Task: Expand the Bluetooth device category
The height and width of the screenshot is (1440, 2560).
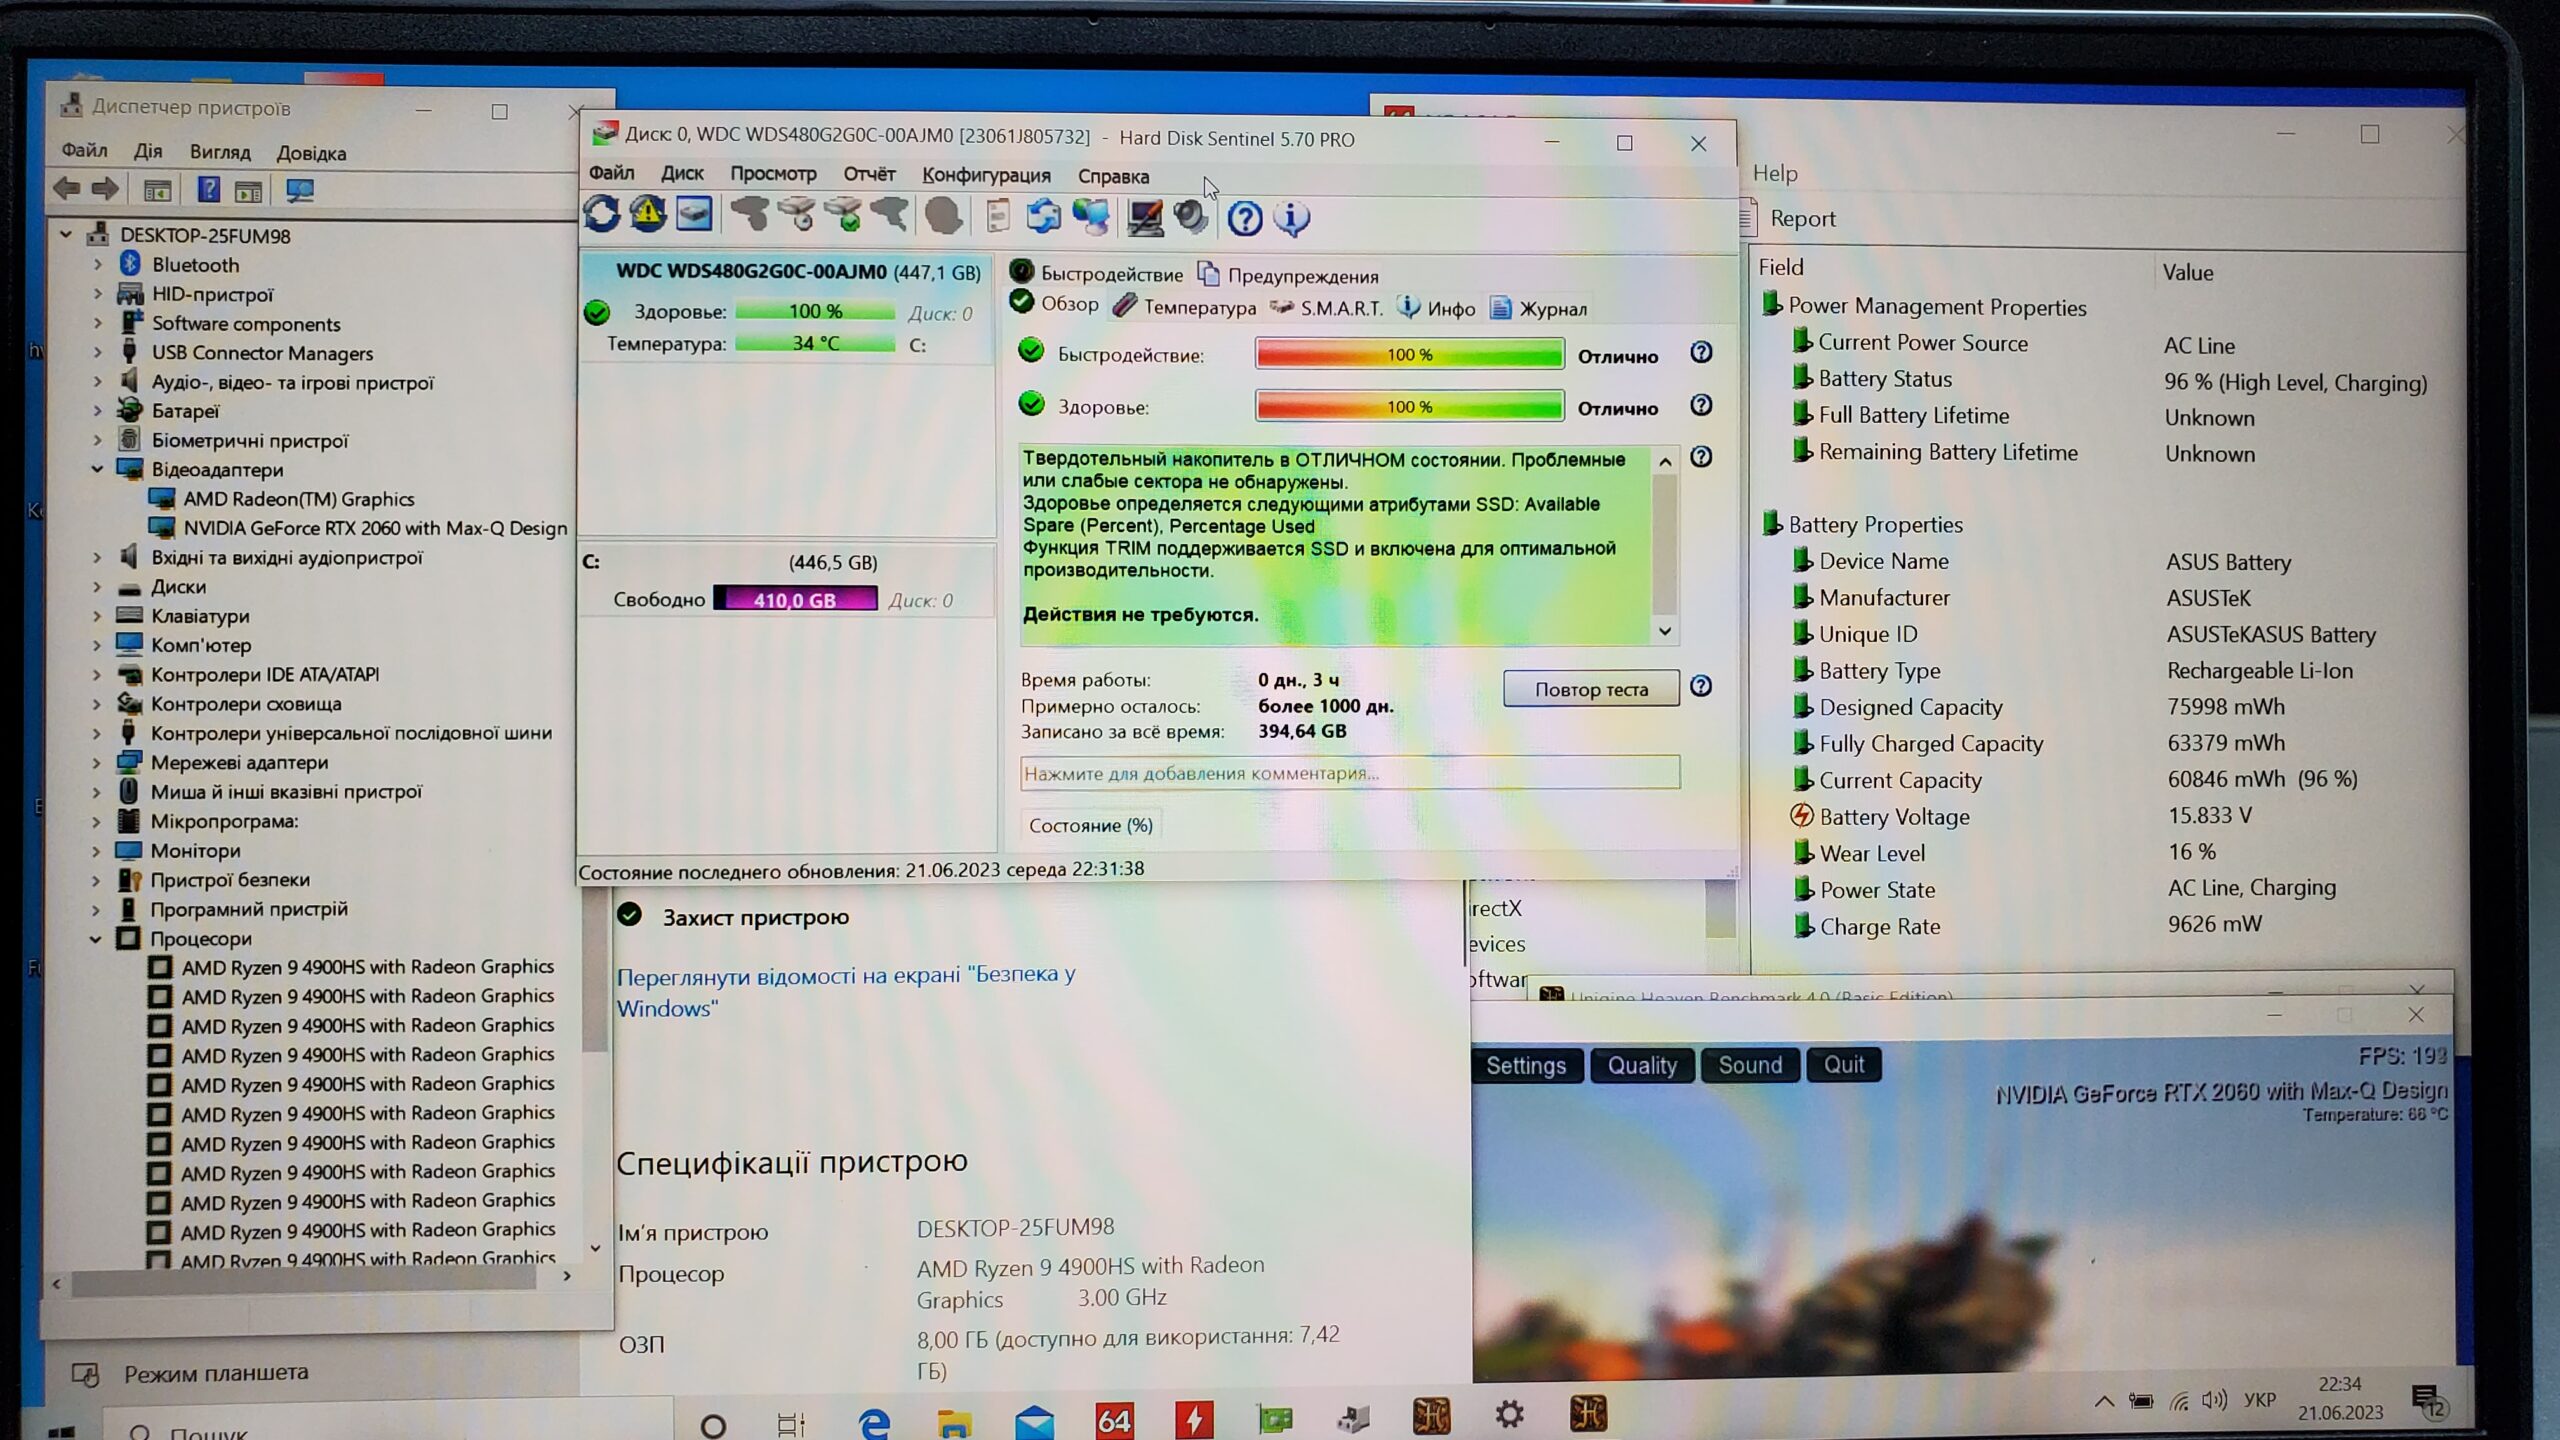Action: (x=98, y=265)
